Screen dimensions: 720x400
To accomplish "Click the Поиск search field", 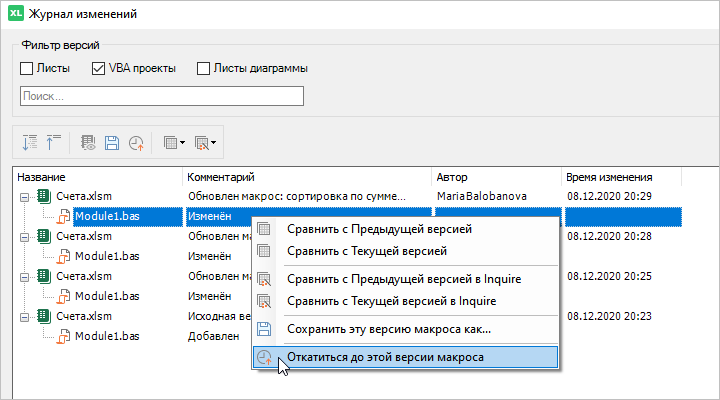I will pos(161,97).
